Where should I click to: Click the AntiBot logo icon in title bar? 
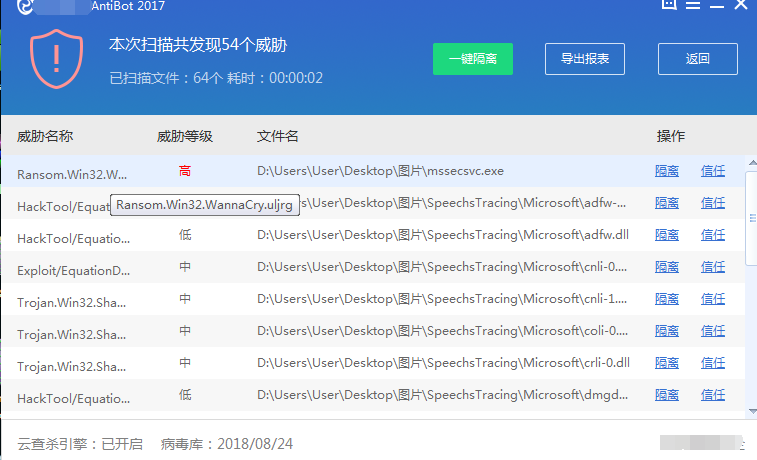[x=25, y=6]
